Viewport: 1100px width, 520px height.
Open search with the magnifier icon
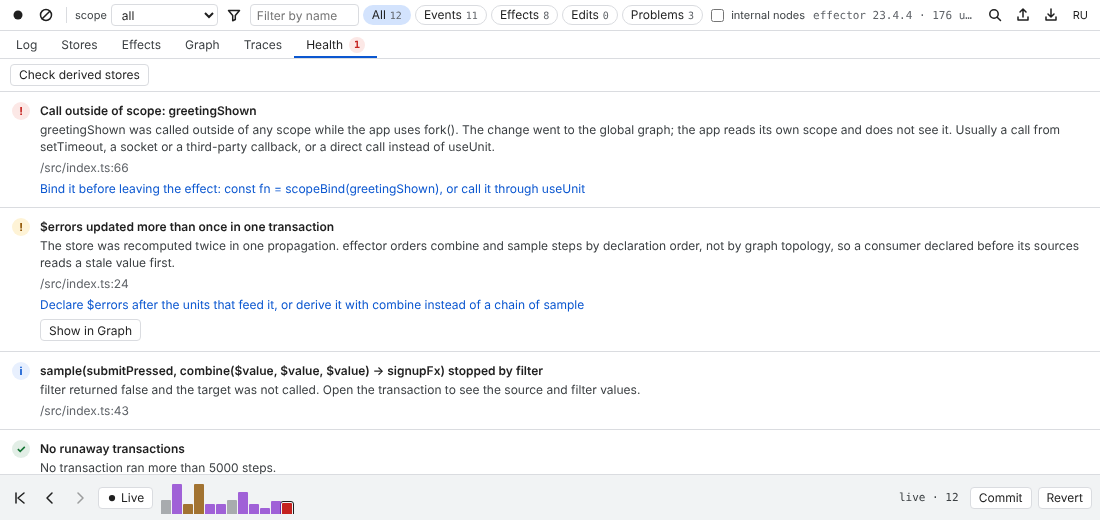tap(995, 15)
